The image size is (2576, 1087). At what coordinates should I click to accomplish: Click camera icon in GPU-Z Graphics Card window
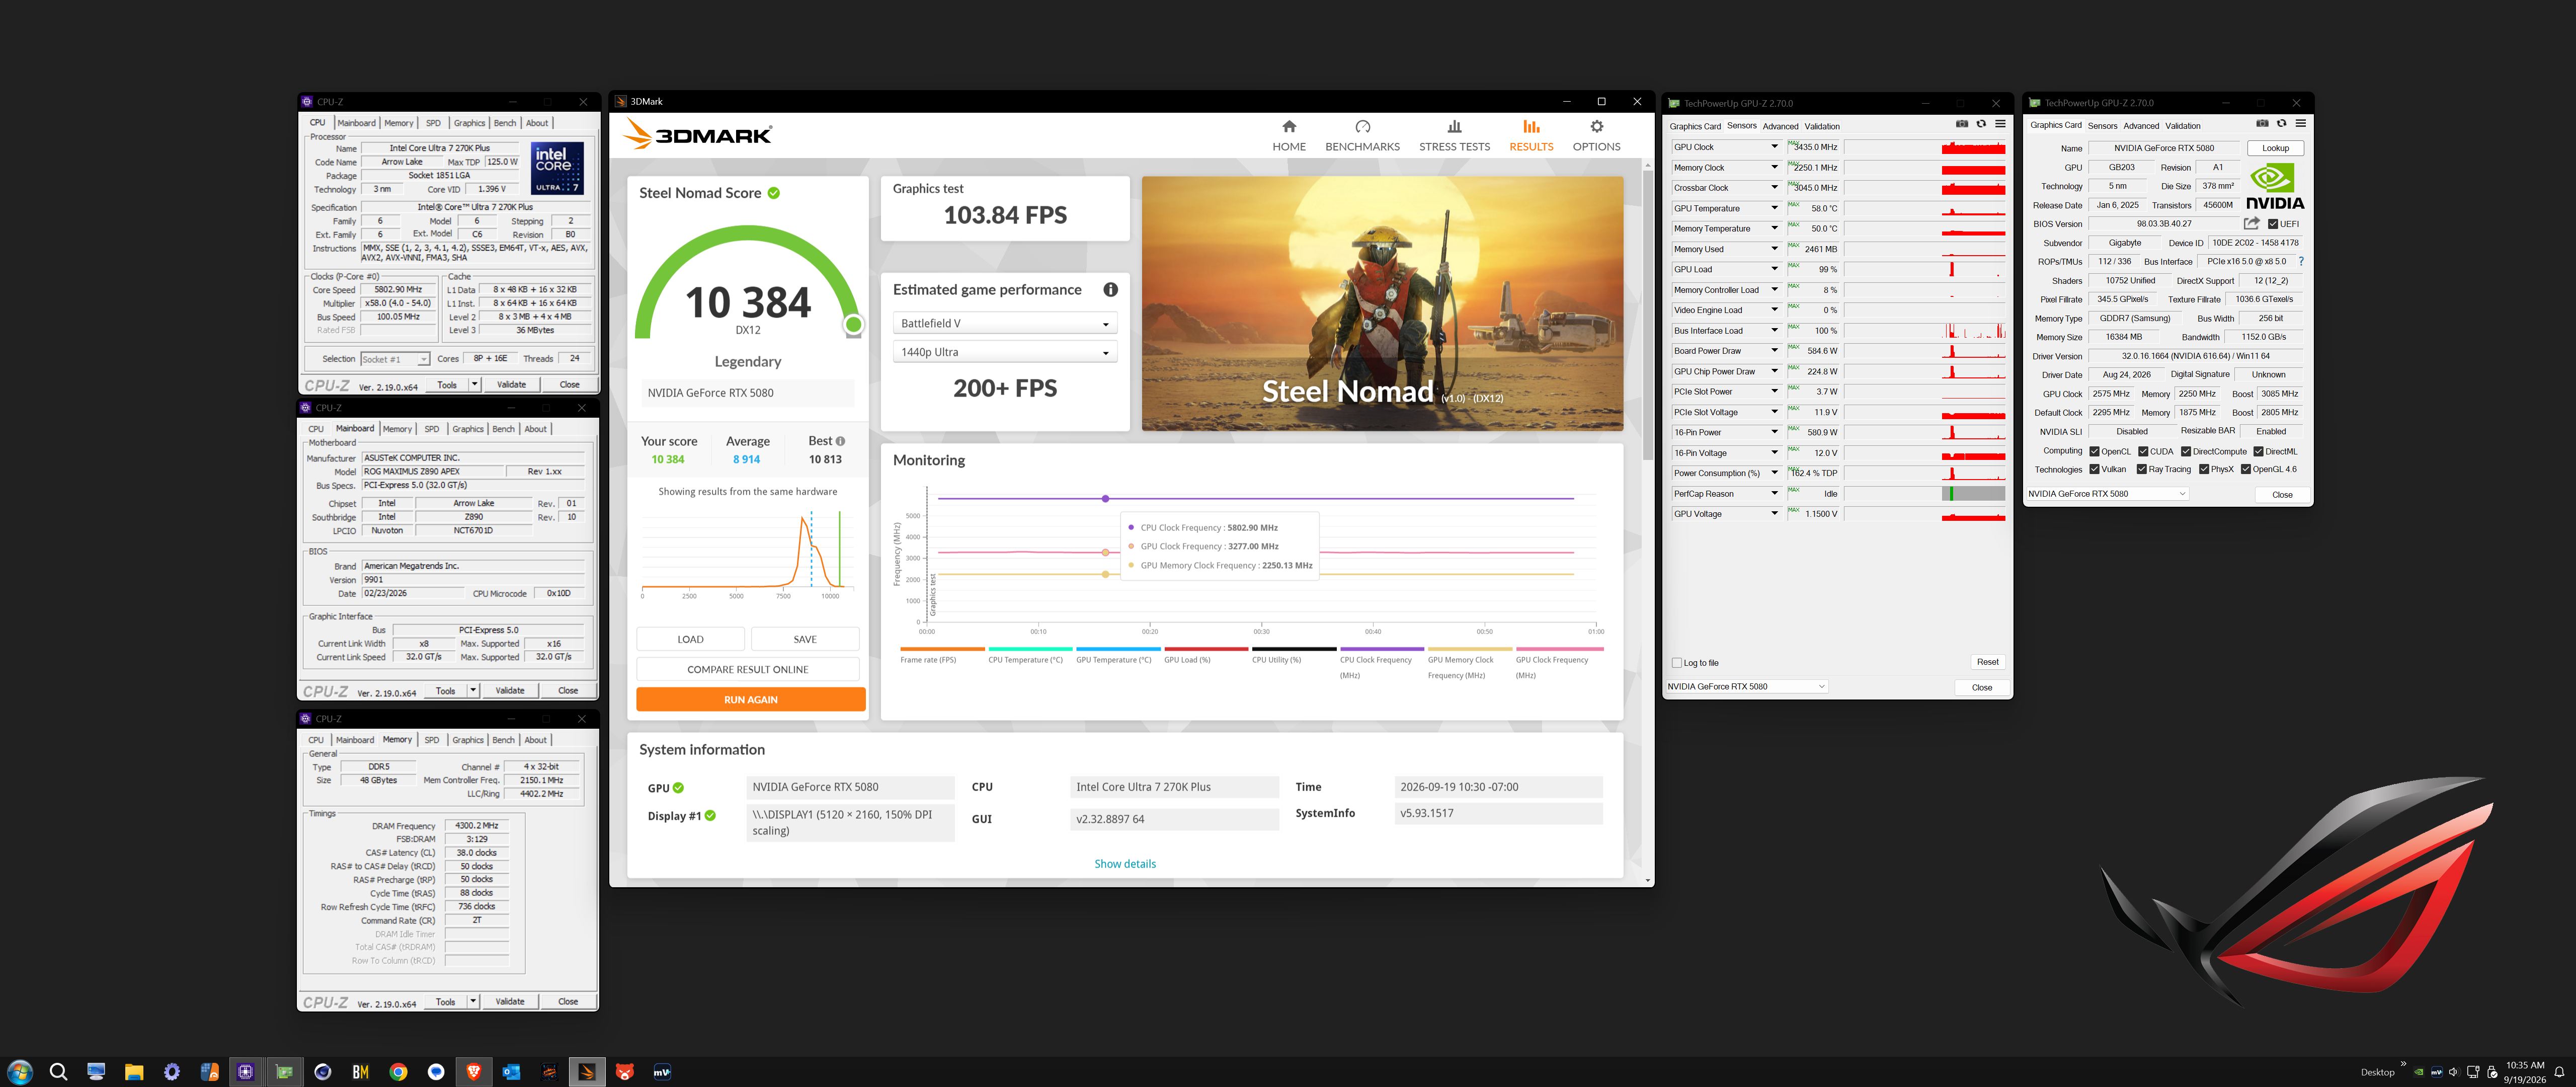pyautogui.click(x=2262, y=124)
